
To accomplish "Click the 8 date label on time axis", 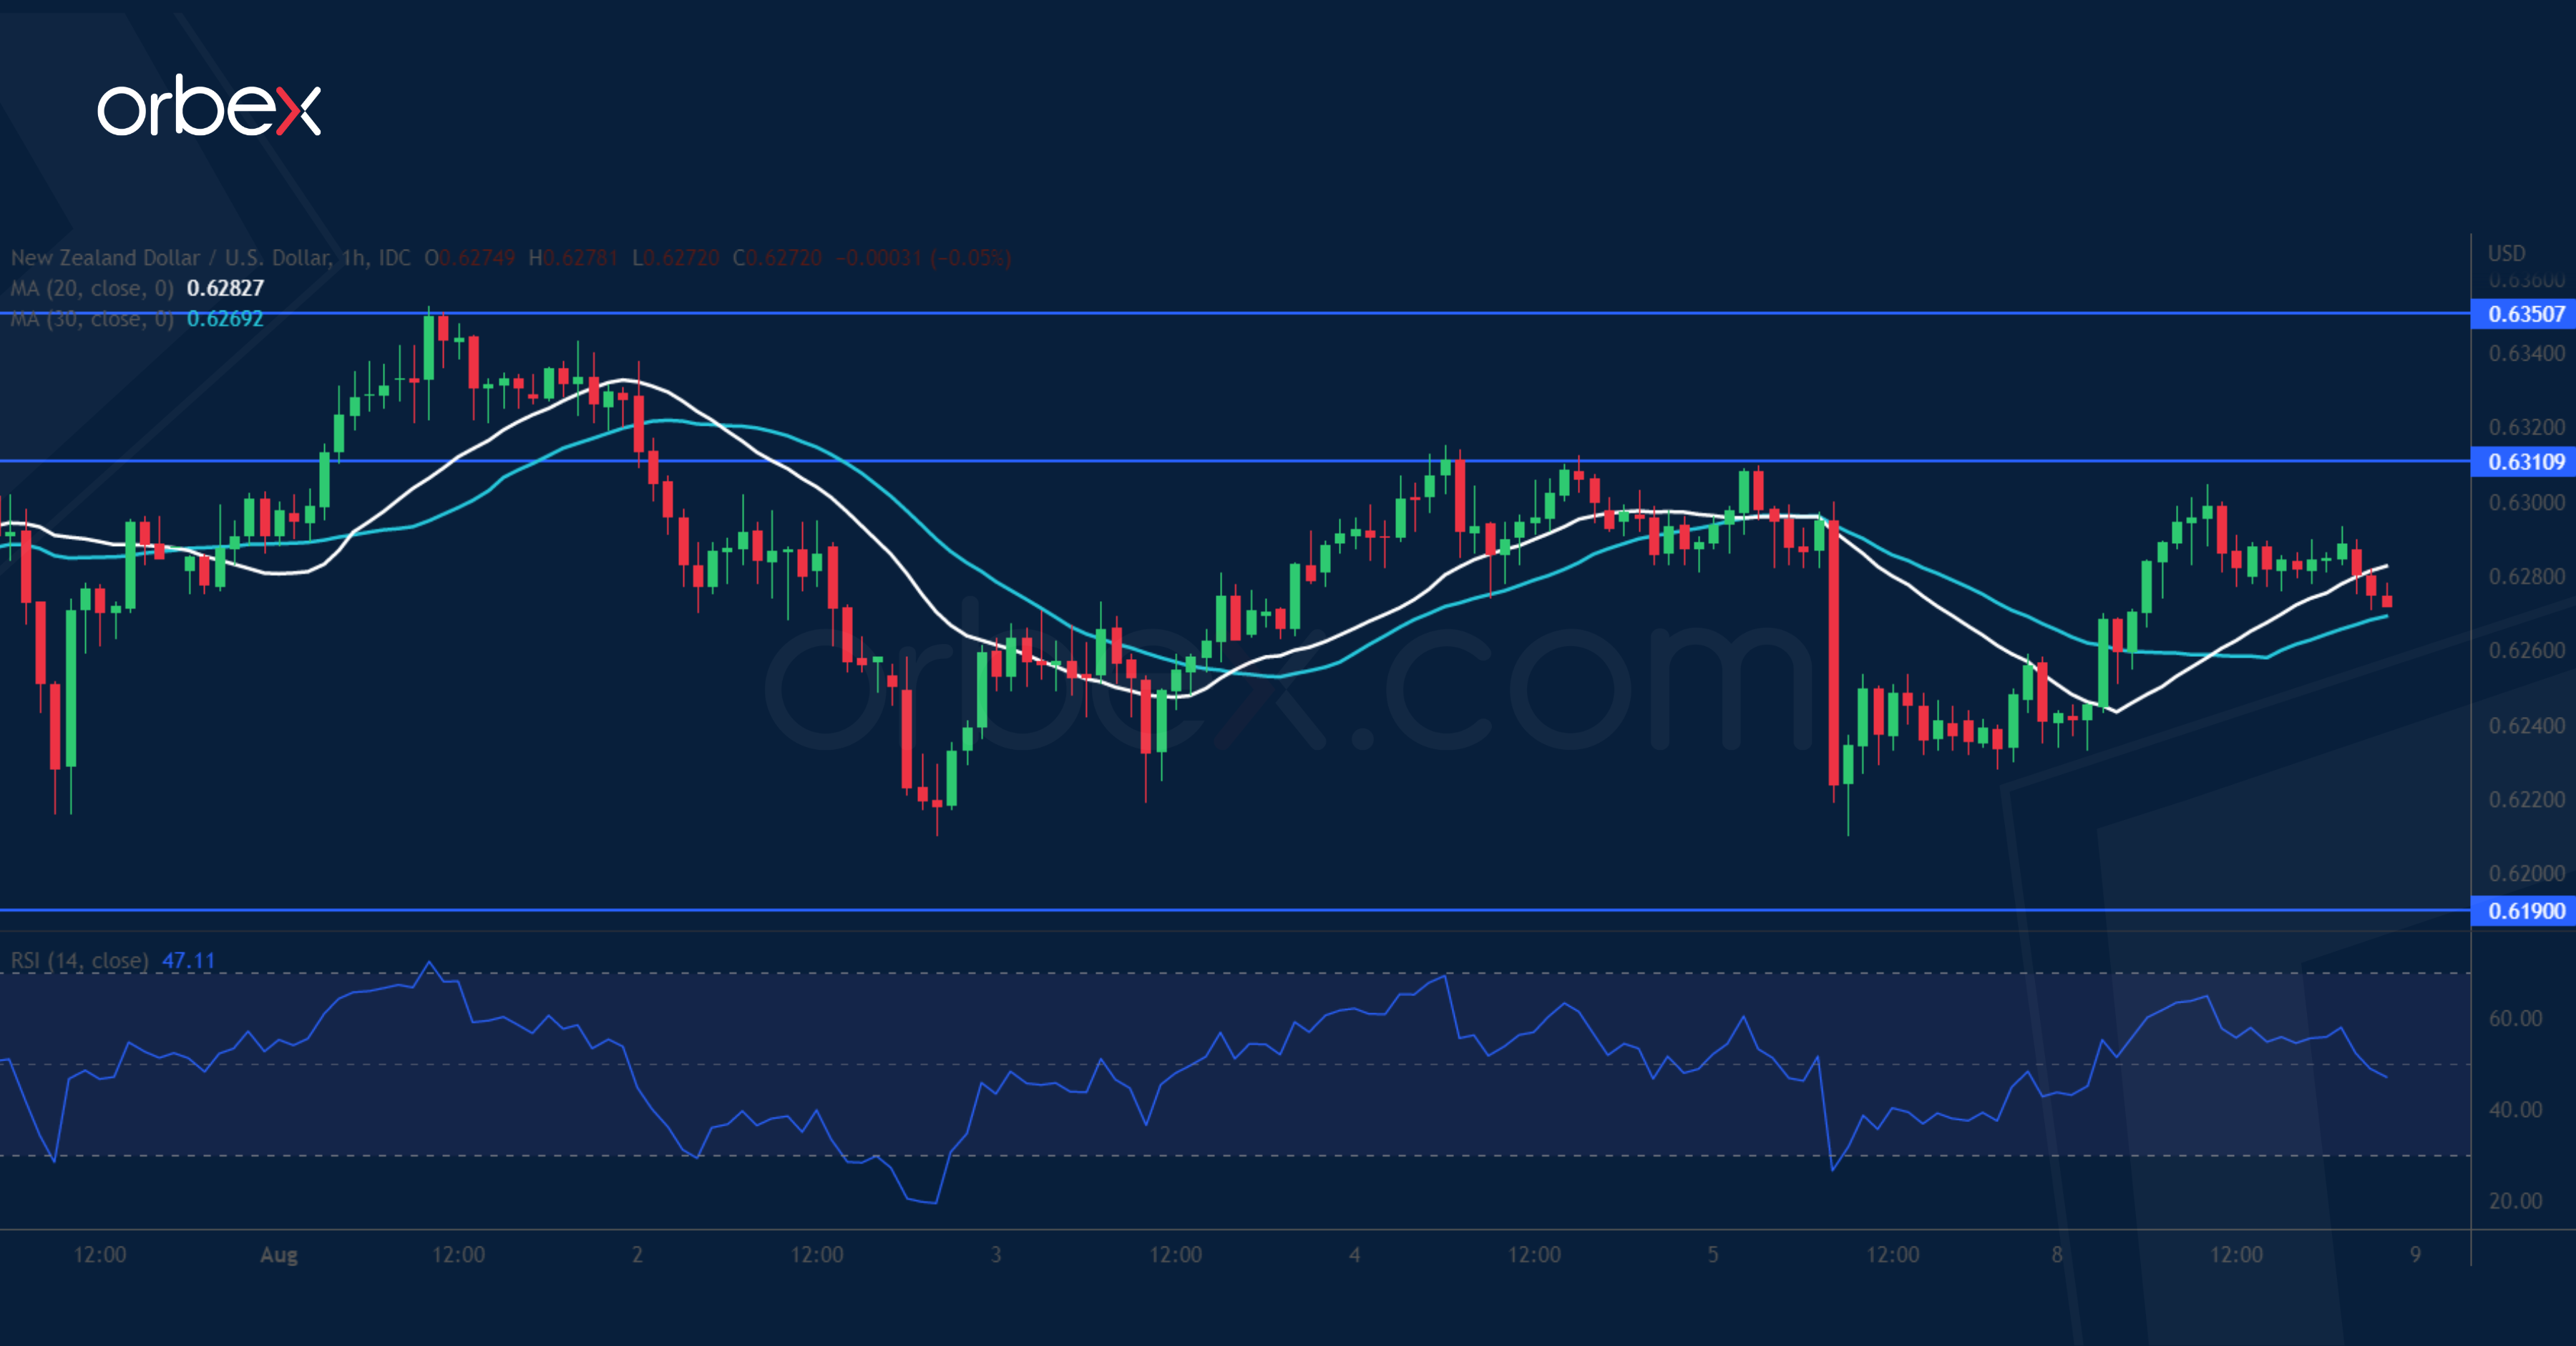I will point(2057,1255).
